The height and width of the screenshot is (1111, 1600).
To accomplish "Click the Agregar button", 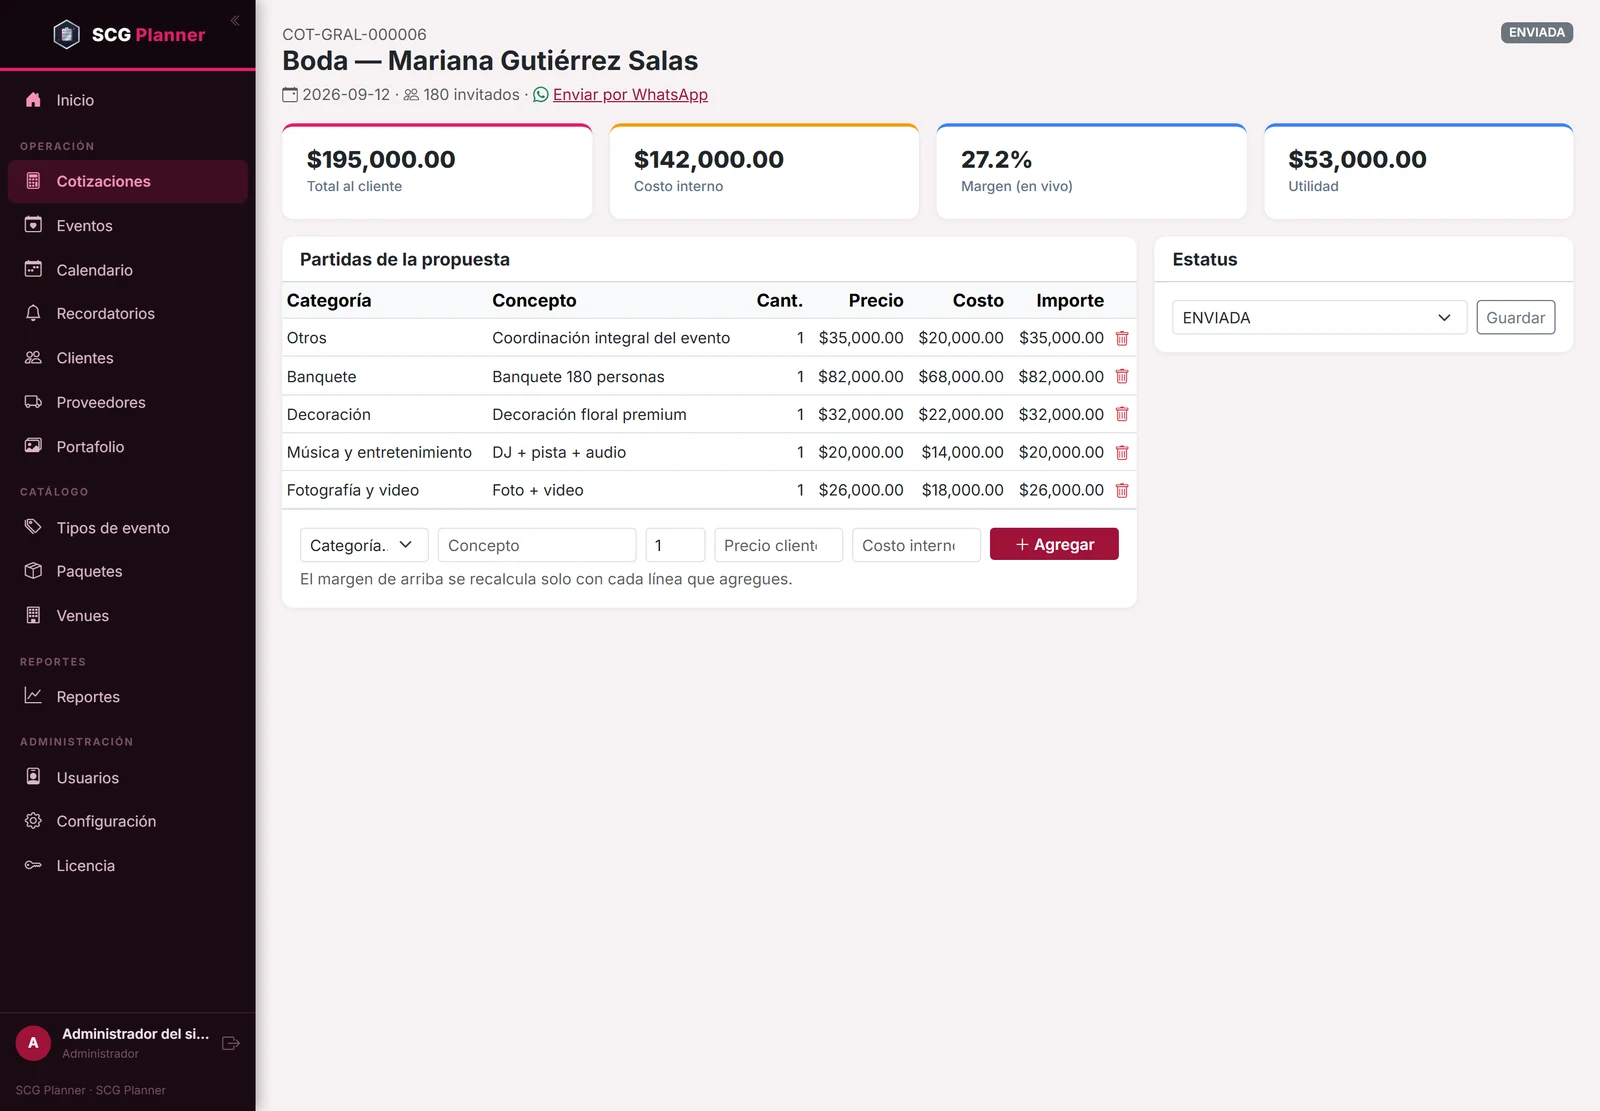I will pyautogui.click(x=1054, y=544).
